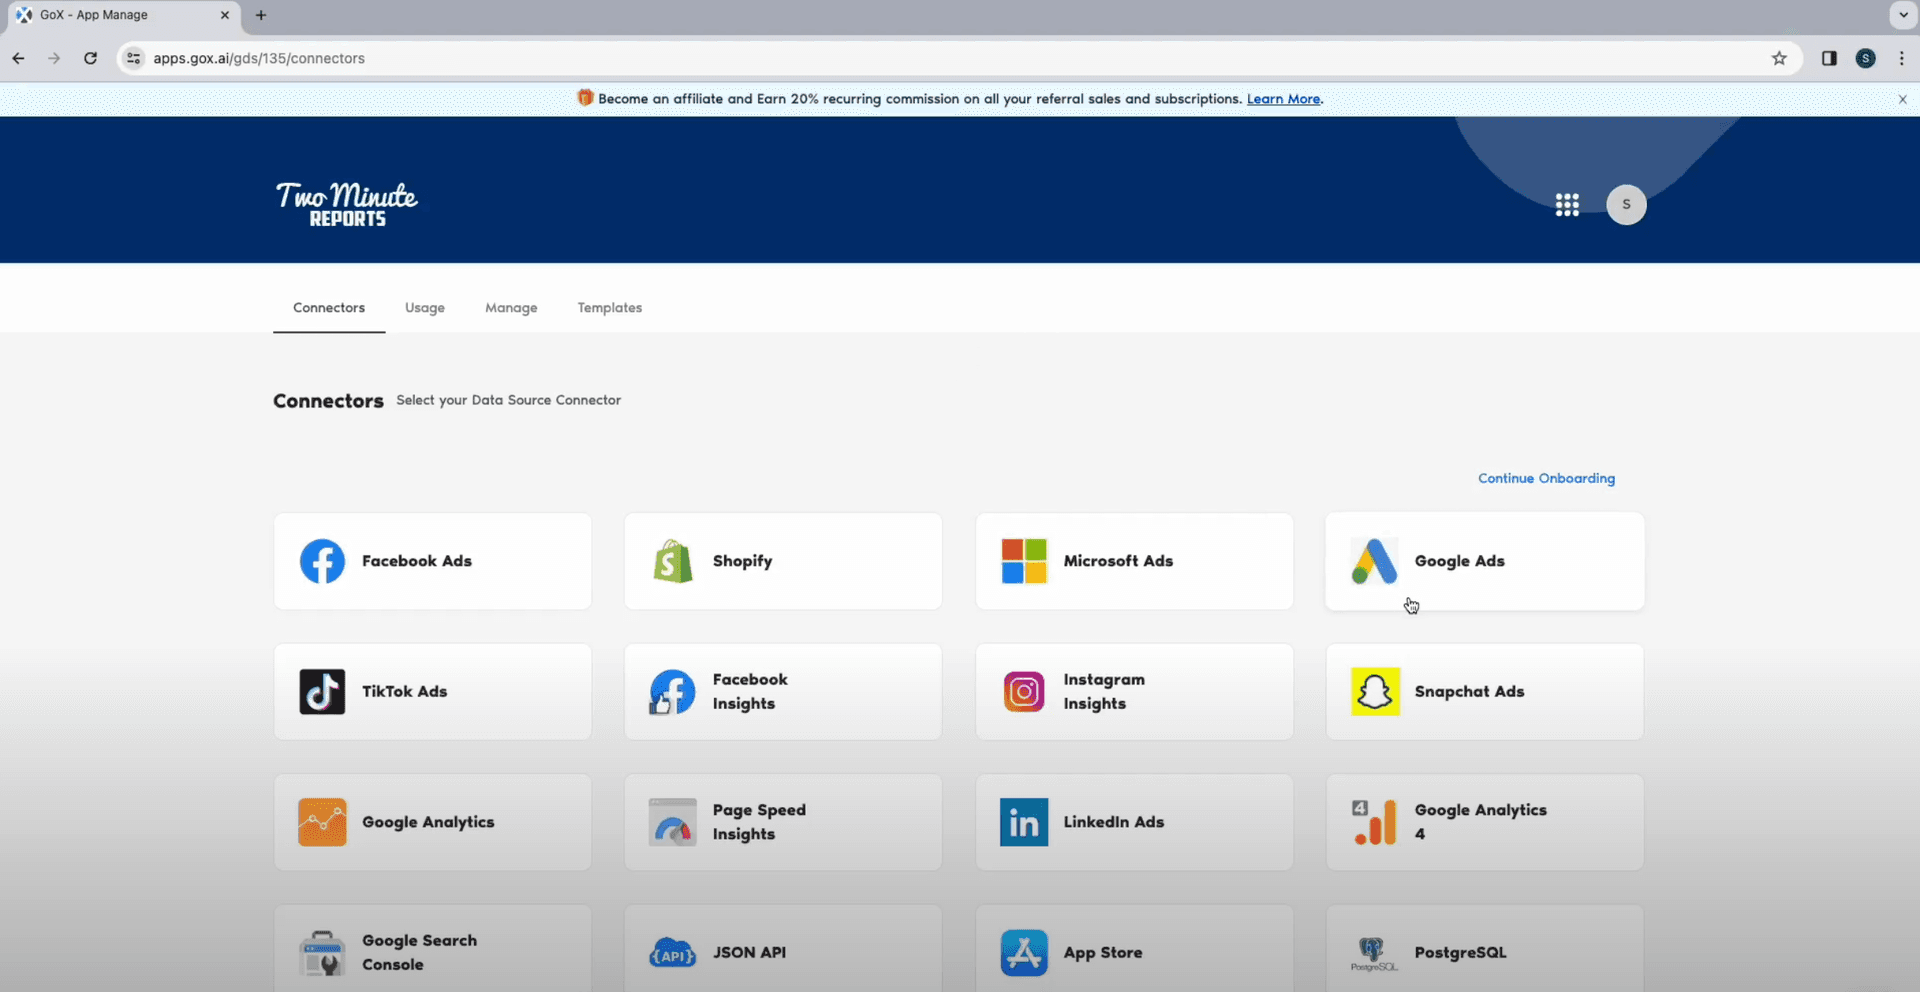Choose the Snapchat Ads ghost icon
Screen dimensions: 1920x992
[1375, 692]
